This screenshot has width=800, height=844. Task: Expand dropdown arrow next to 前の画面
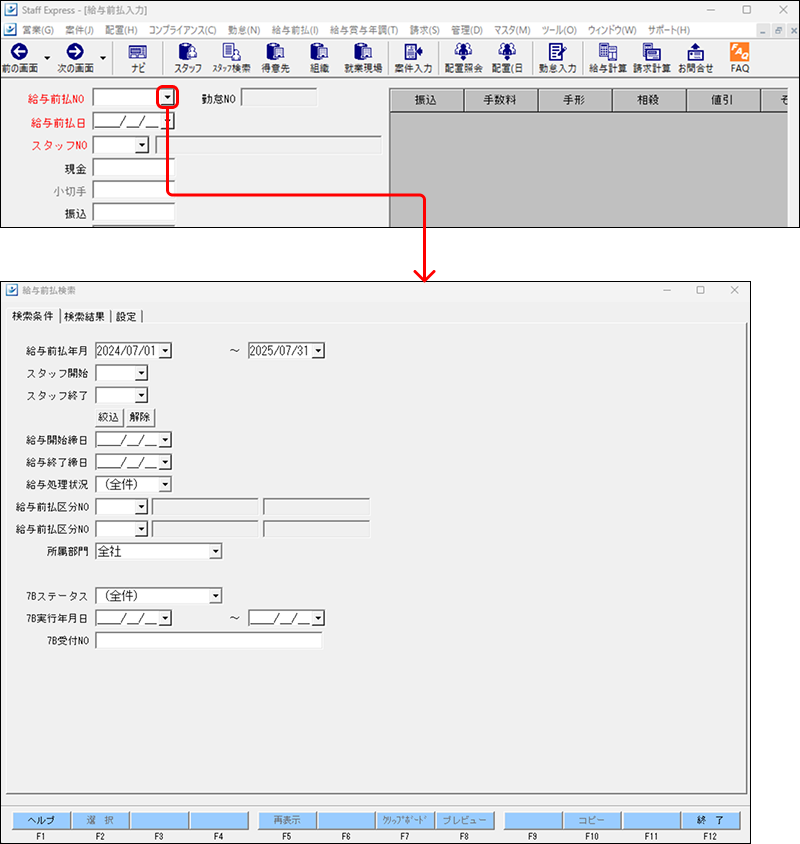click(47, 58)
